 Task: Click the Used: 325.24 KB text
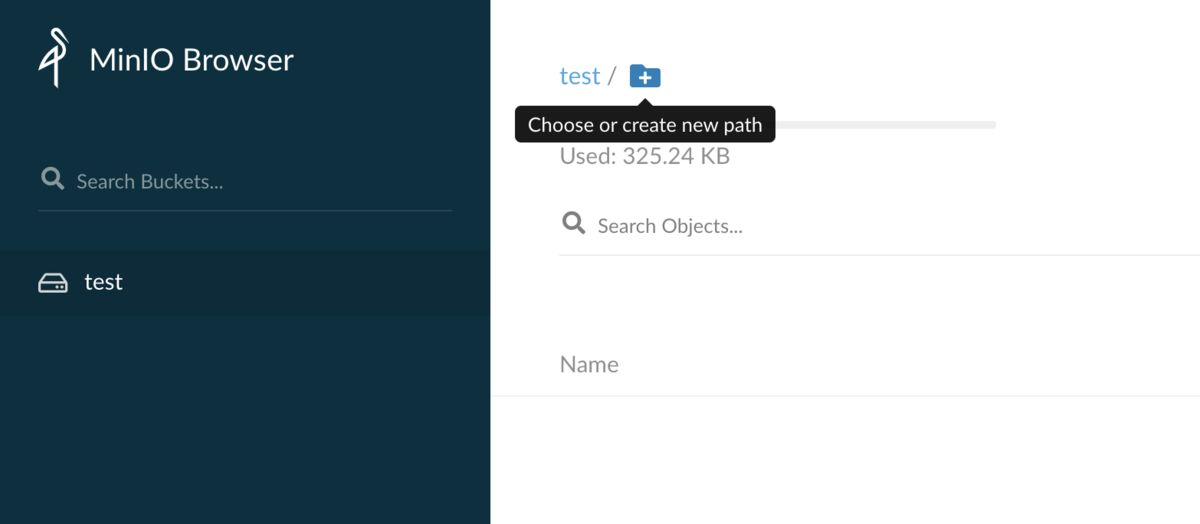tap(644, 156)
